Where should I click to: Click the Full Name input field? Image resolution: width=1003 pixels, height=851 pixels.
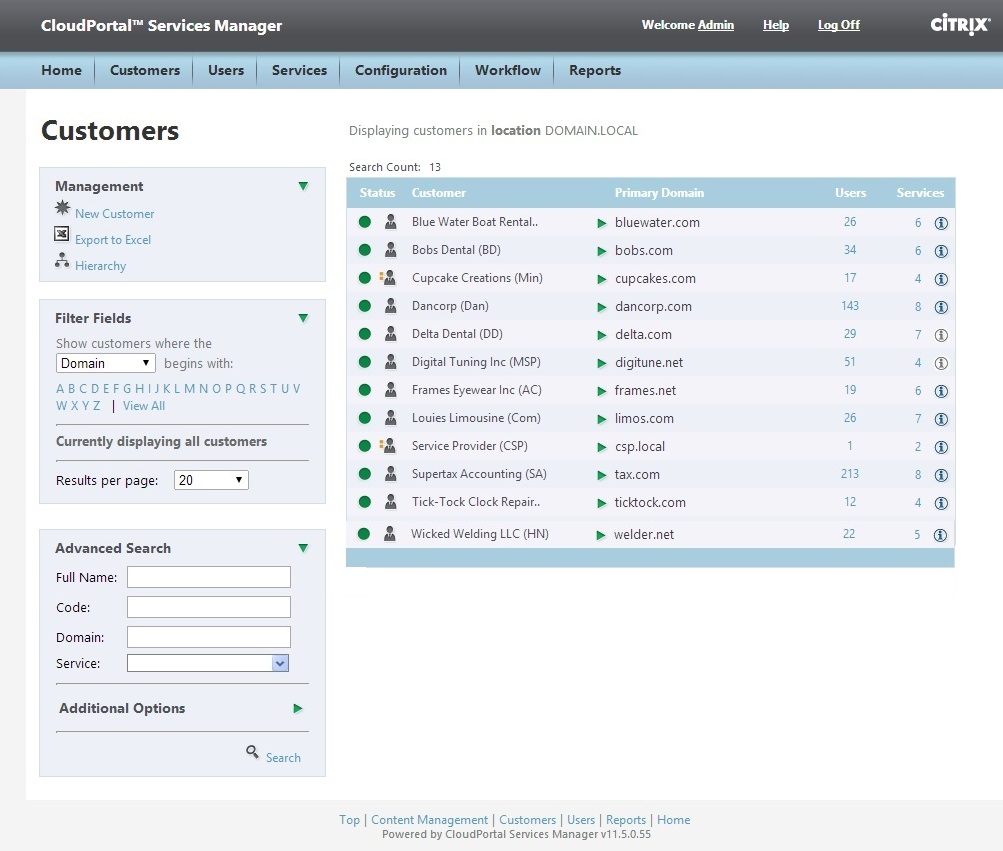pos(209,577)
